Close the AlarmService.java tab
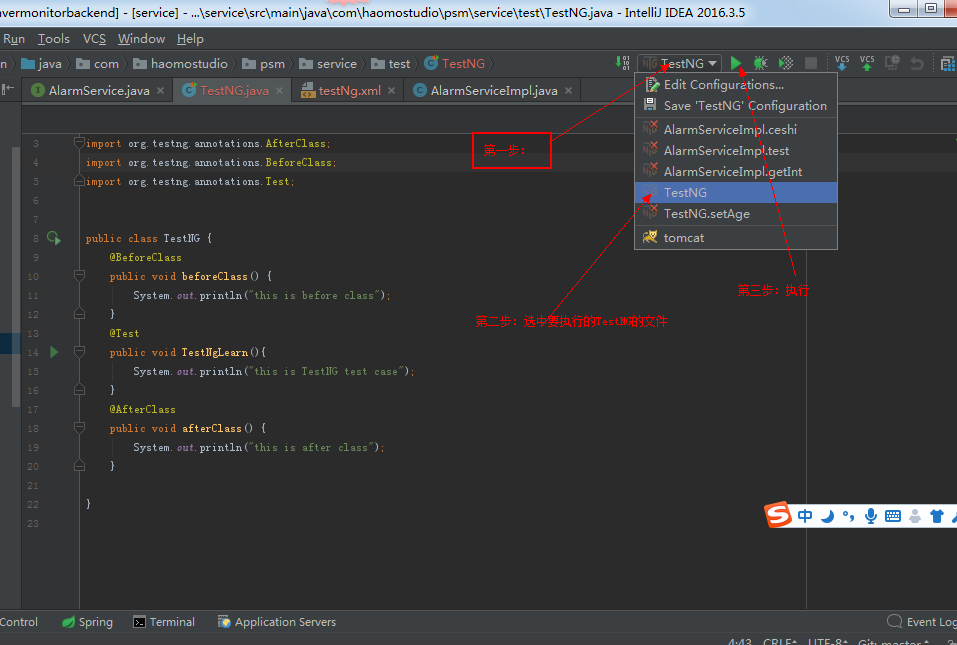 [x=161, y=90]
